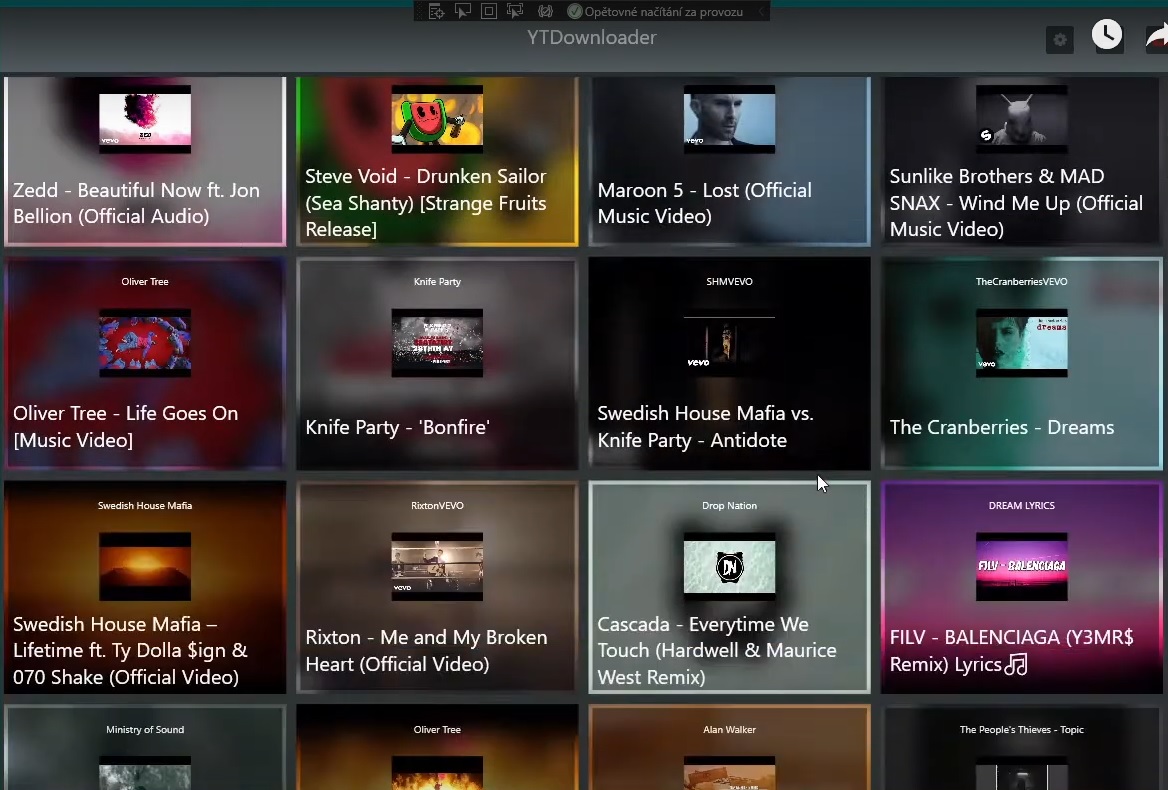Open the settings gear icon
The image size is (1168, 790).
1060,41
